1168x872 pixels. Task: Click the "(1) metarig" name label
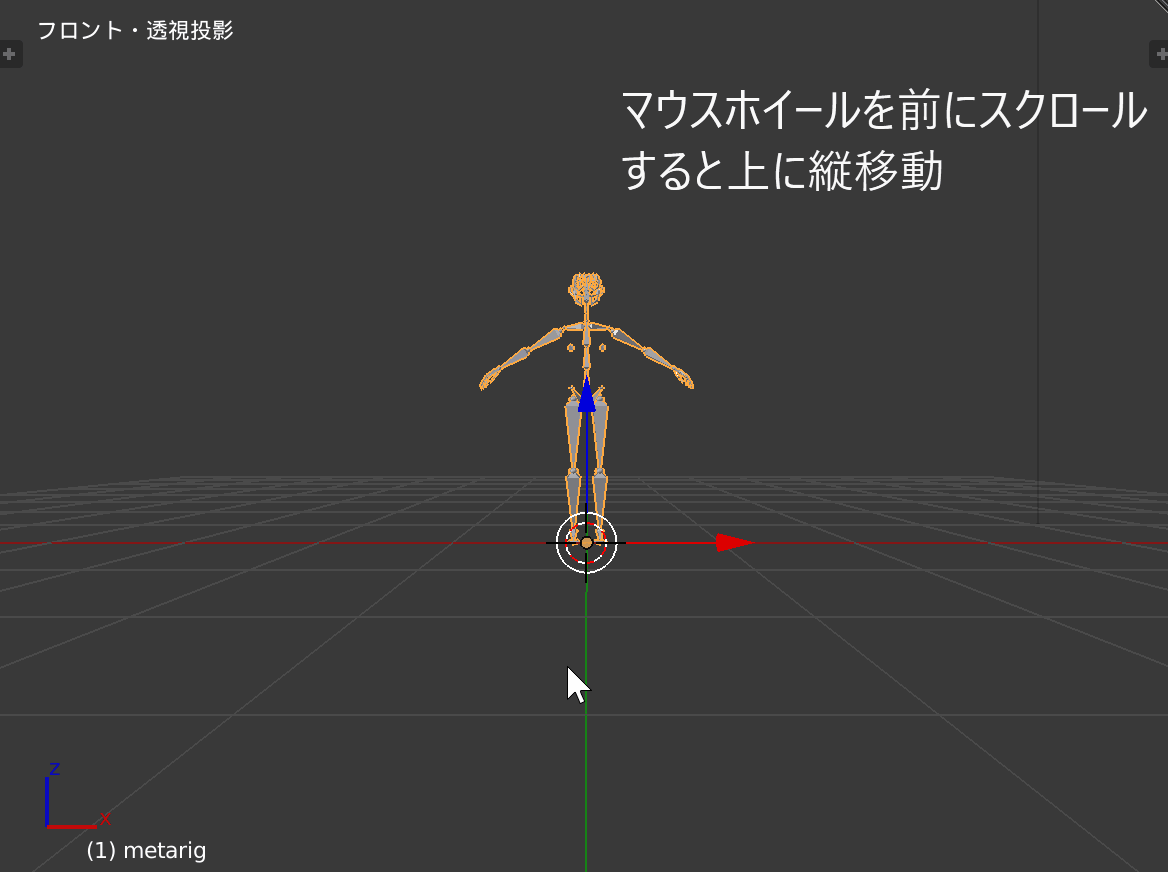click(144, 850)
